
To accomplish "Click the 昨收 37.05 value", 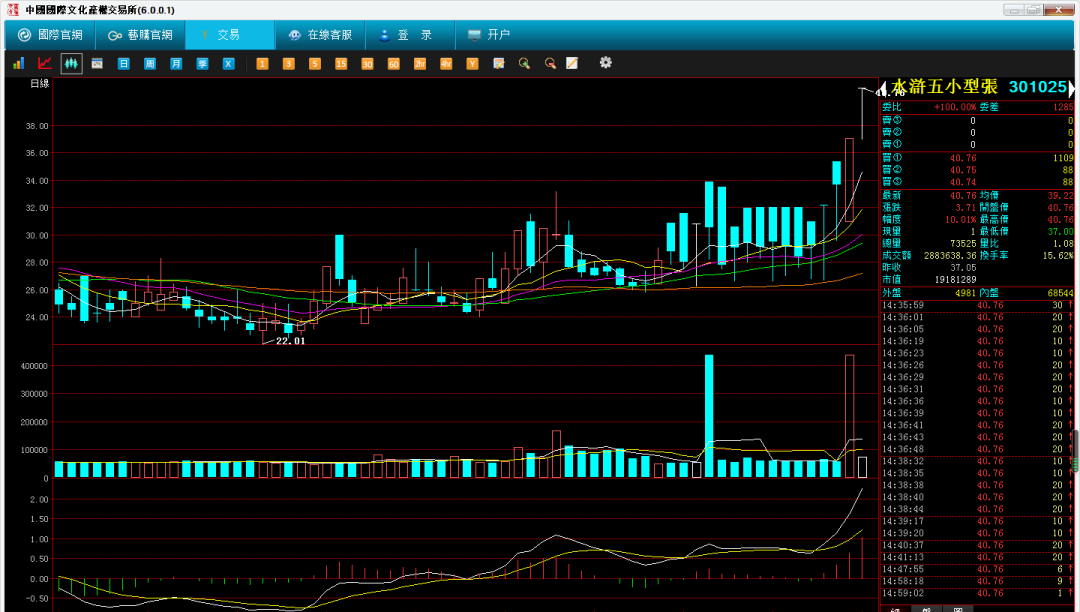I will coord(963,268).
